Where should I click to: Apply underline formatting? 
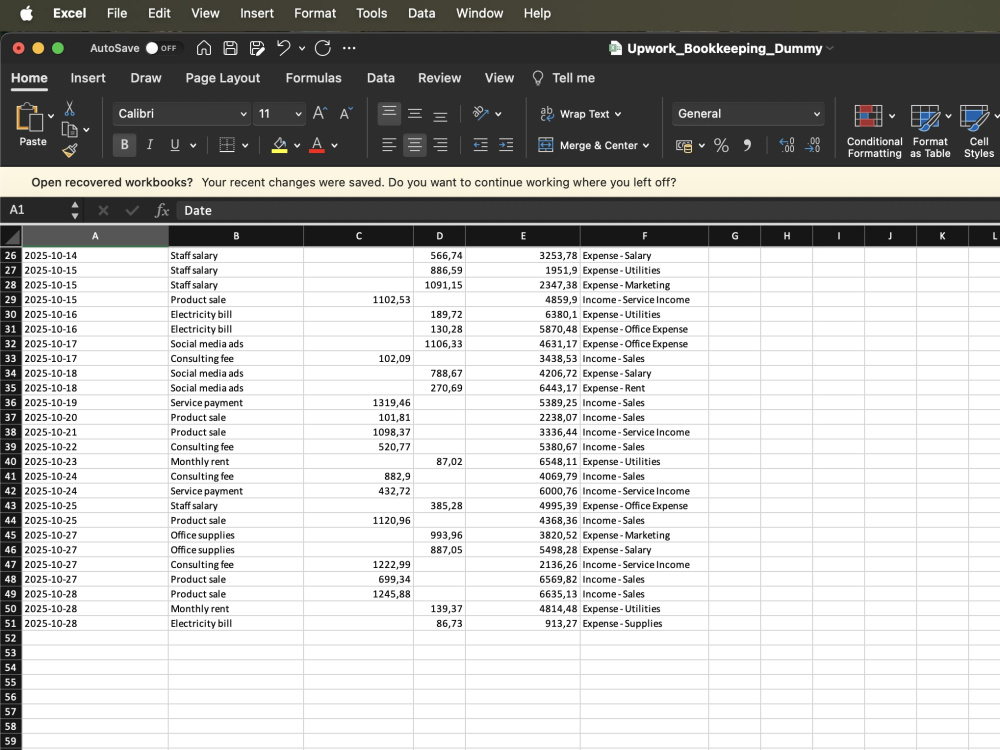pyautogui.click(x=175, y=145)
